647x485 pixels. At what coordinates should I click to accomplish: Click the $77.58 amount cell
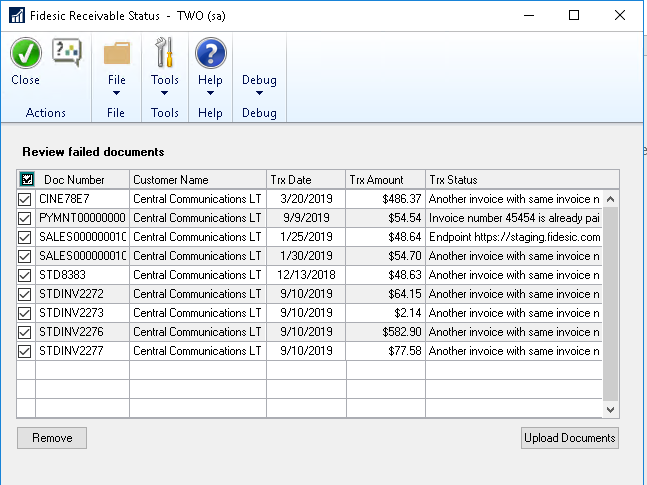[x=385, y=351]
